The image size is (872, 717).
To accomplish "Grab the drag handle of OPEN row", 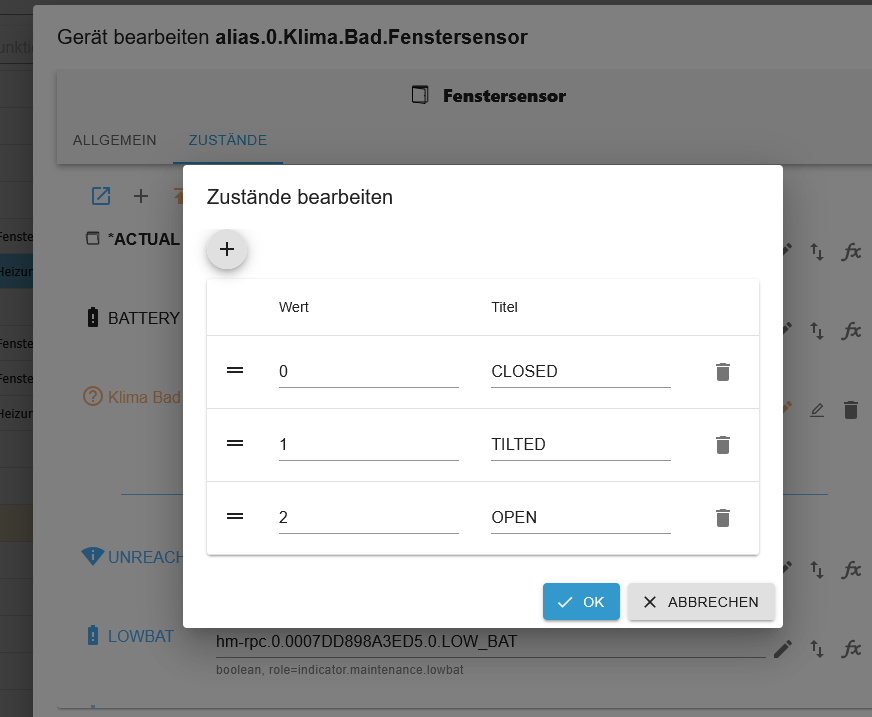I will pos(235,517).
